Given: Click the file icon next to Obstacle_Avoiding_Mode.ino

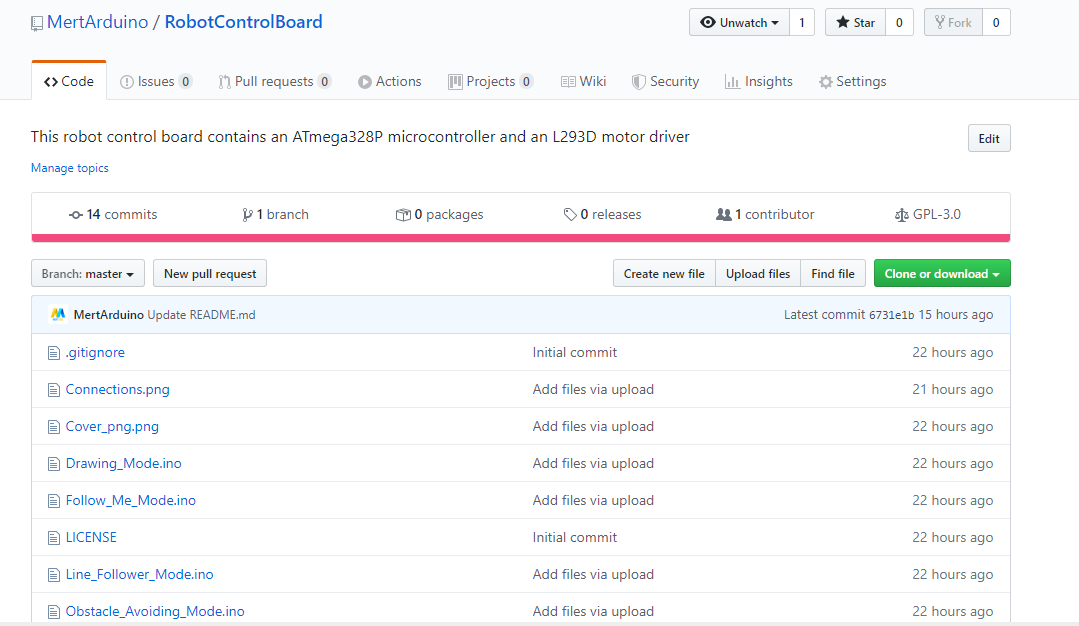Looking at the screenshot, I should coord(54,612).
